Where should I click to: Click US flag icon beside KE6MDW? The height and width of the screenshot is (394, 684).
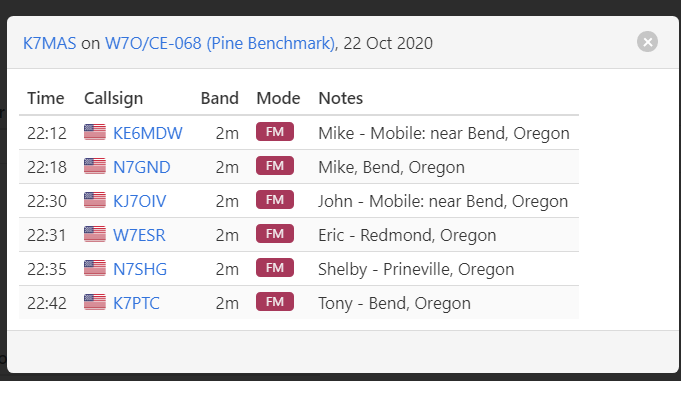pos(95,132)
